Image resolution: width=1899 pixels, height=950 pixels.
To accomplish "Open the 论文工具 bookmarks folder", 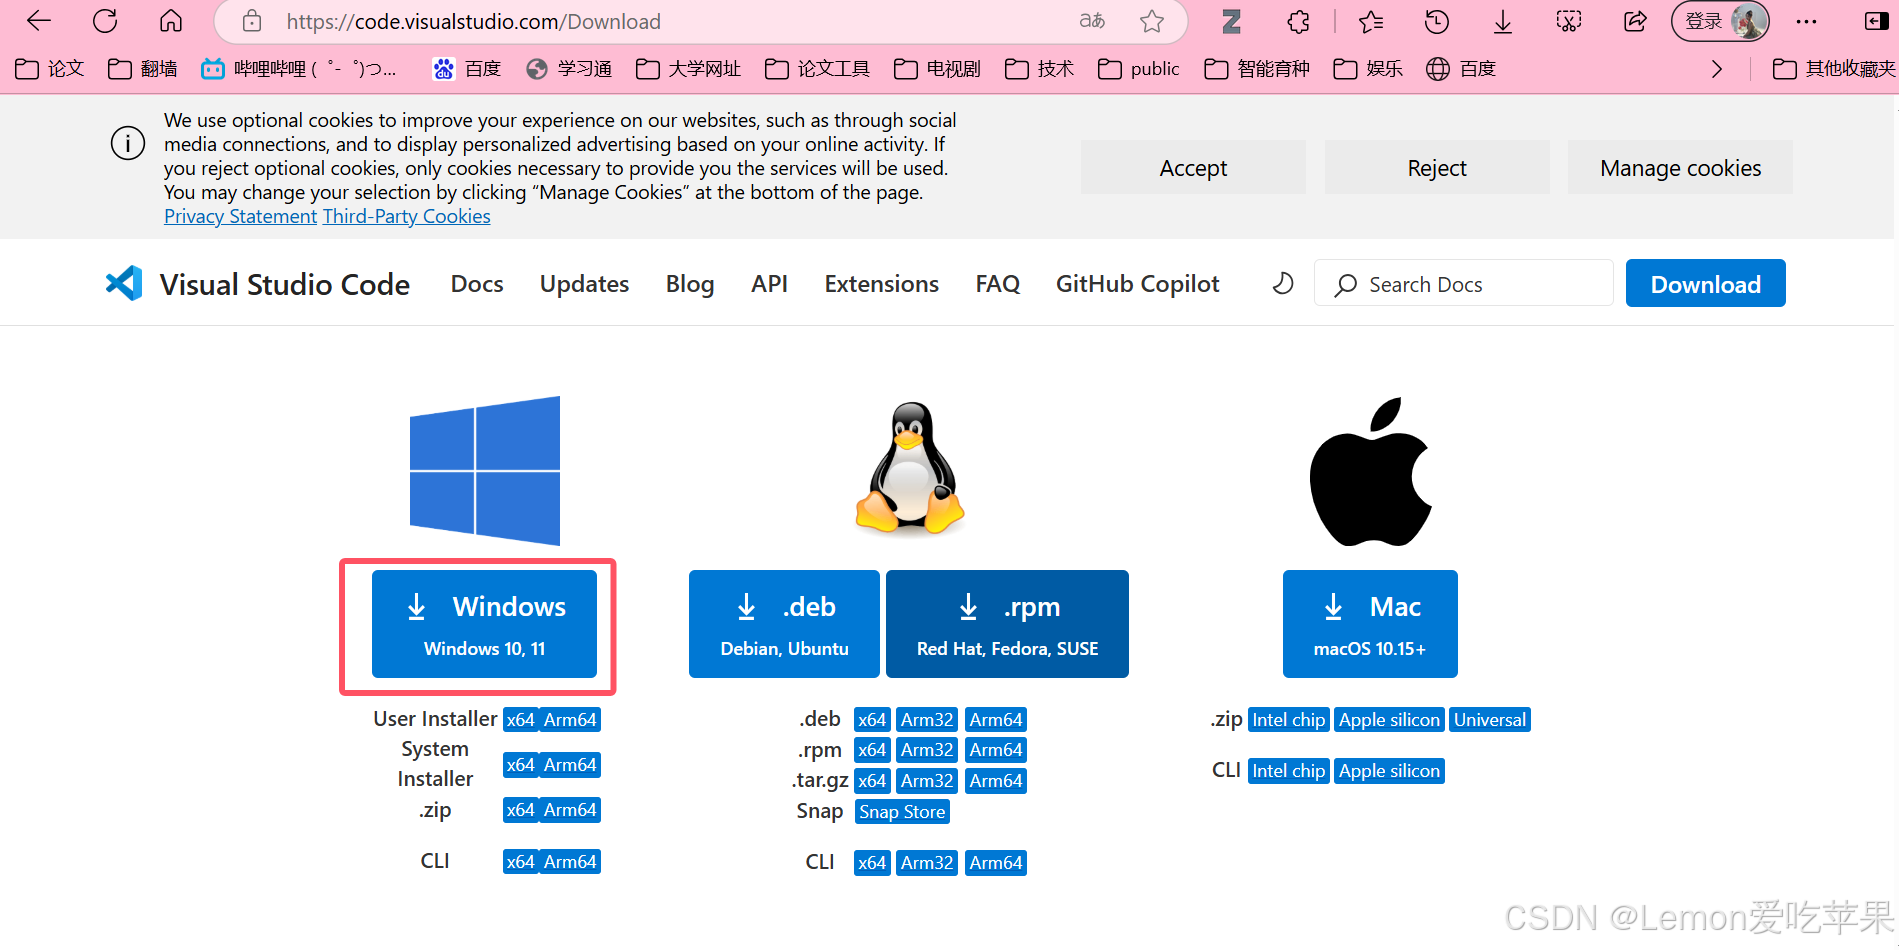I will 818,68.
